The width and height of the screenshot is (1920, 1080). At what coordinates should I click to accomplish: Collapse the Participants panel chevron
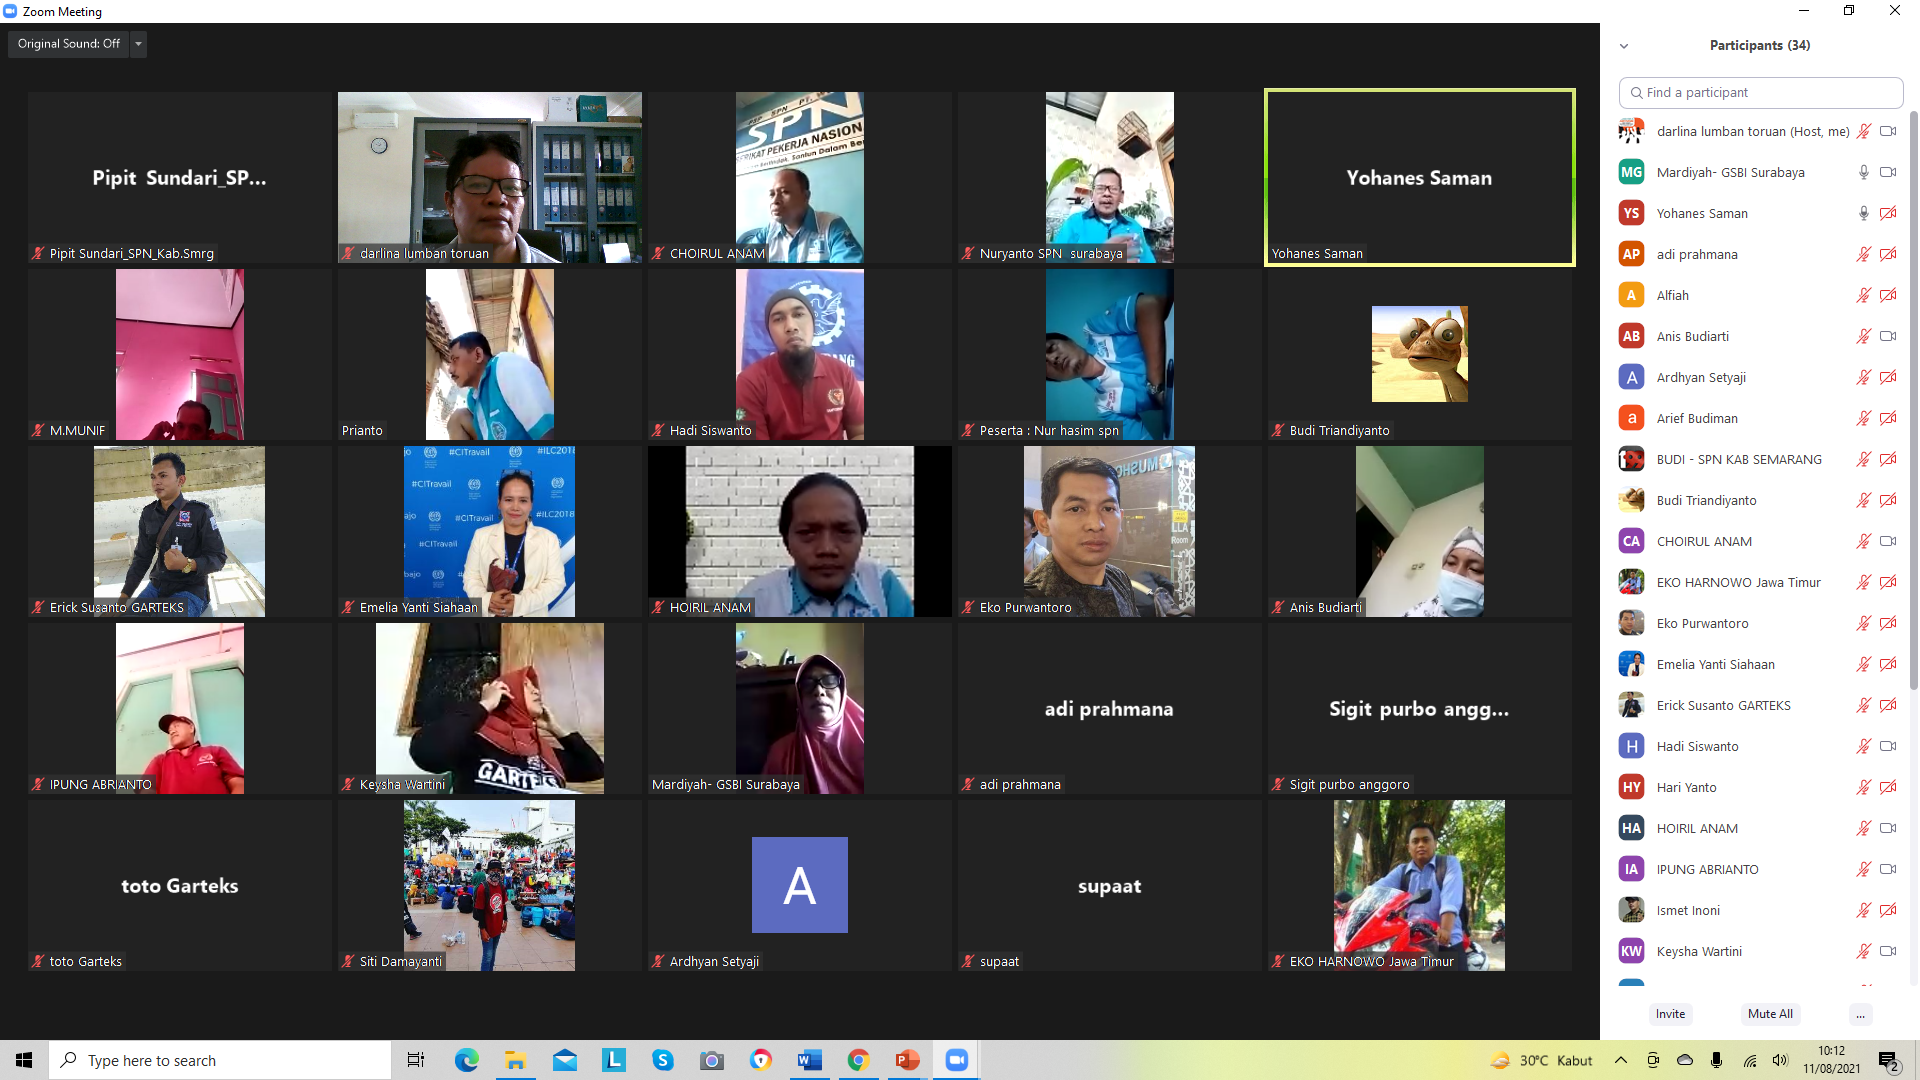(x=1624, y=46)
